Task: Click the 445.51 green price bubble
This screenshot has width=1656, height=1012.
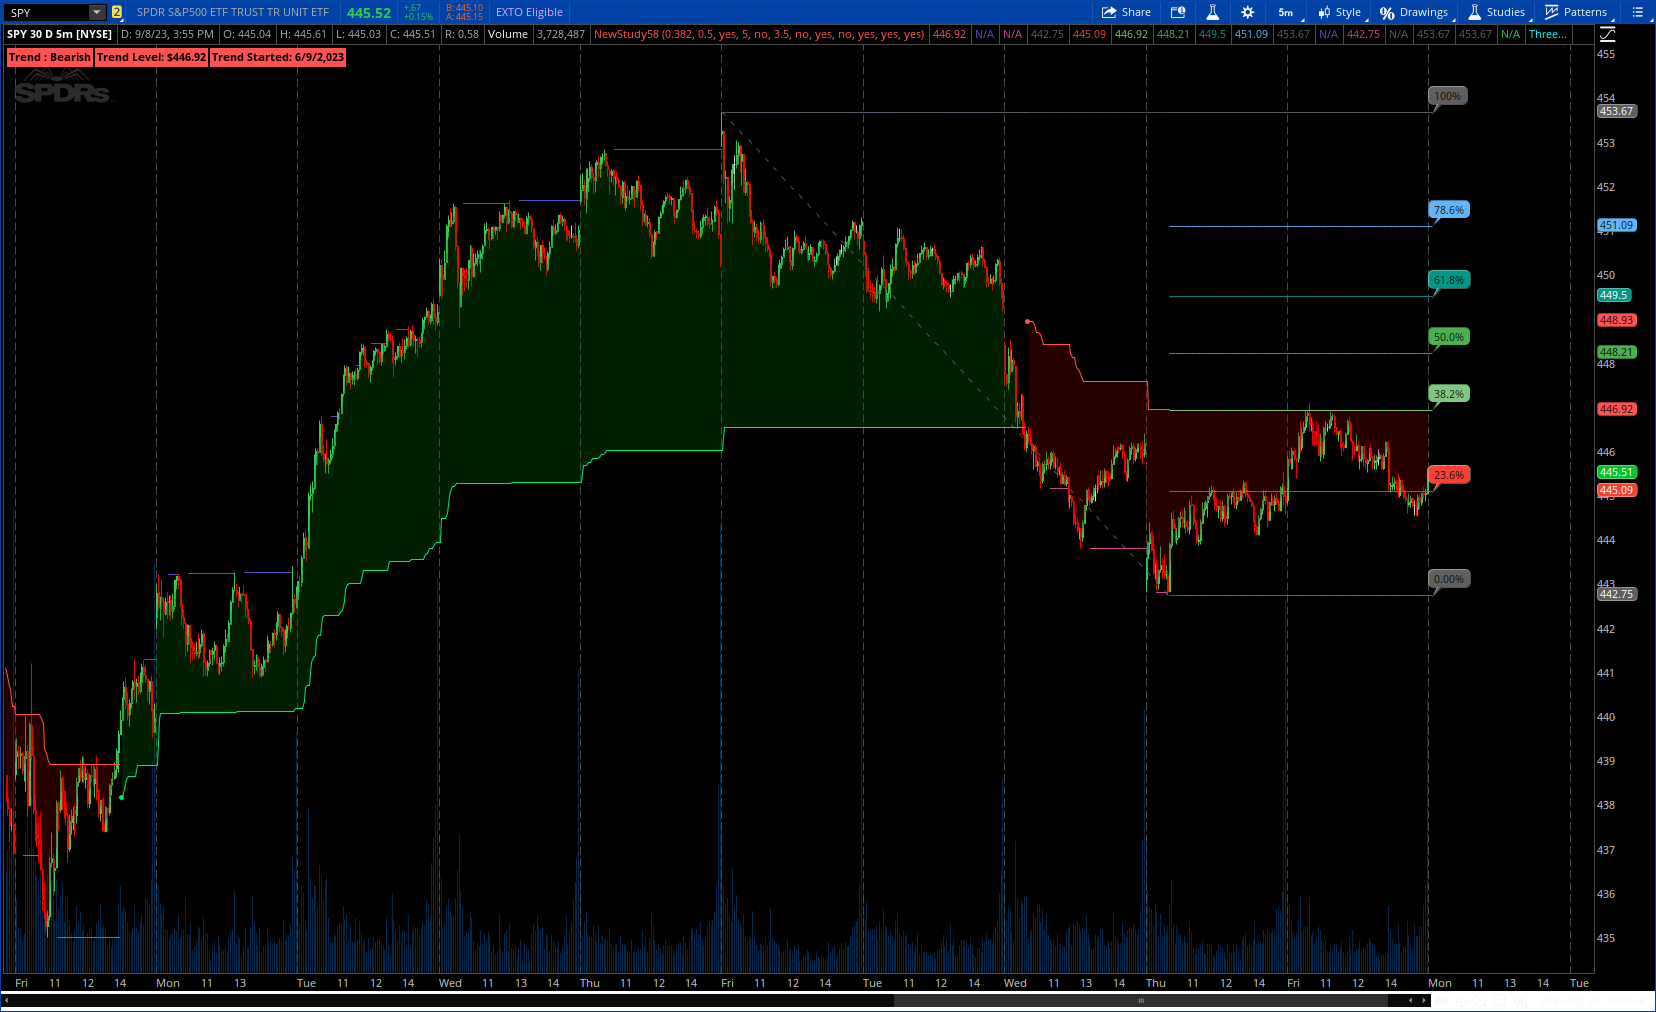Action: pyautogui.click(x=1616, y=472)
